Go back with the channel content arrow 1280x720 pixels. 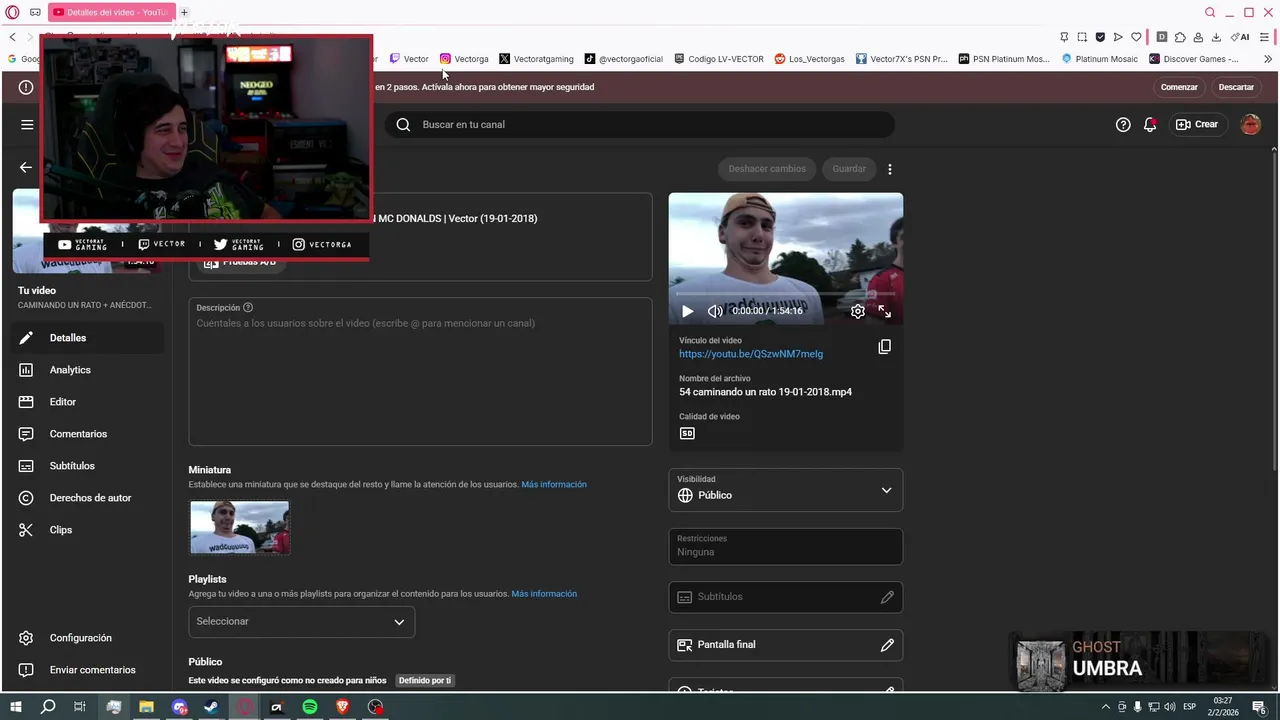[26, 168]
